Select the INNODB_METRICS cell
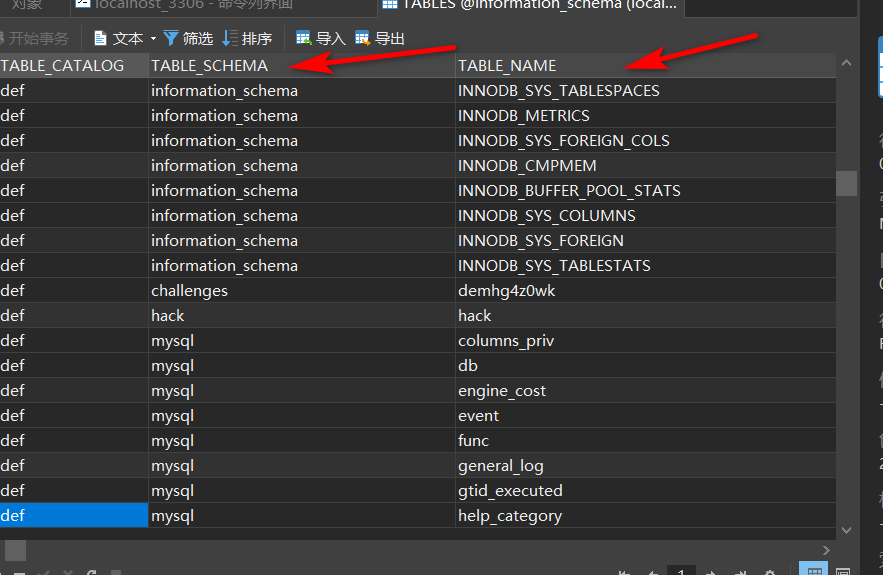The width and height of the screenshot is (883, 575). coord(645,115)
